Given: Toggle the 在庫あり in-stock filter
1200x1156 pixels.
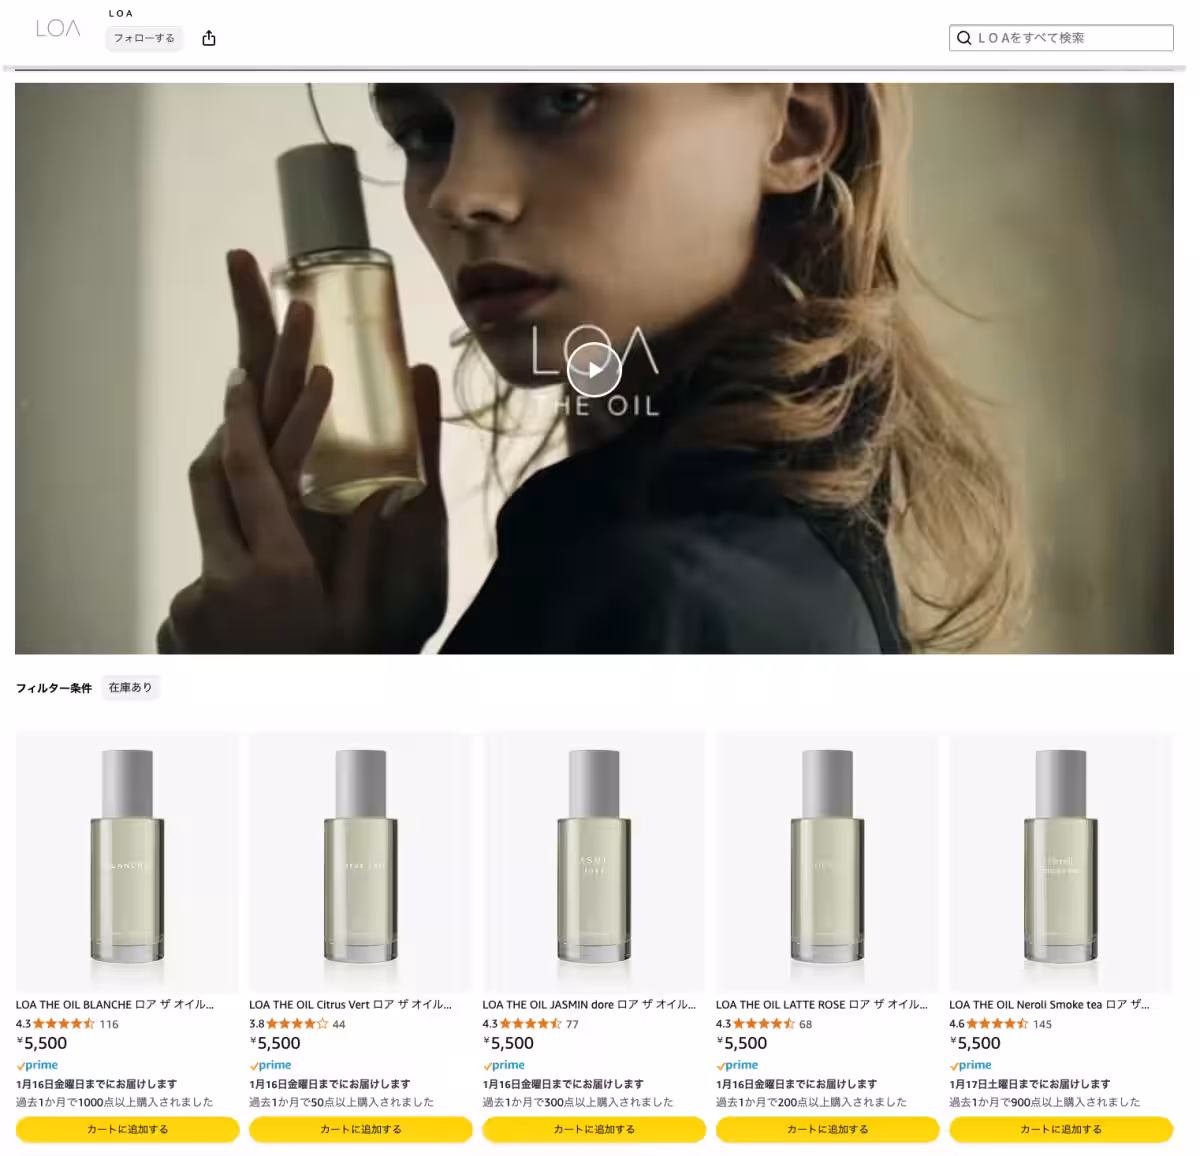Looking at the screenshot, I should [130, 688].
